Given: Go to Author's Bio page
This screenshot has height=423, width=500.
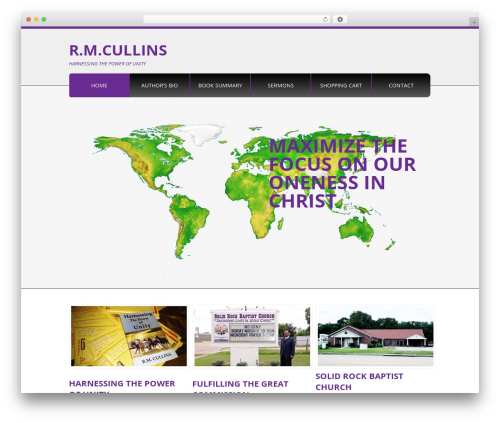Looking at the screenshot, I should click(x=159, y=85).
